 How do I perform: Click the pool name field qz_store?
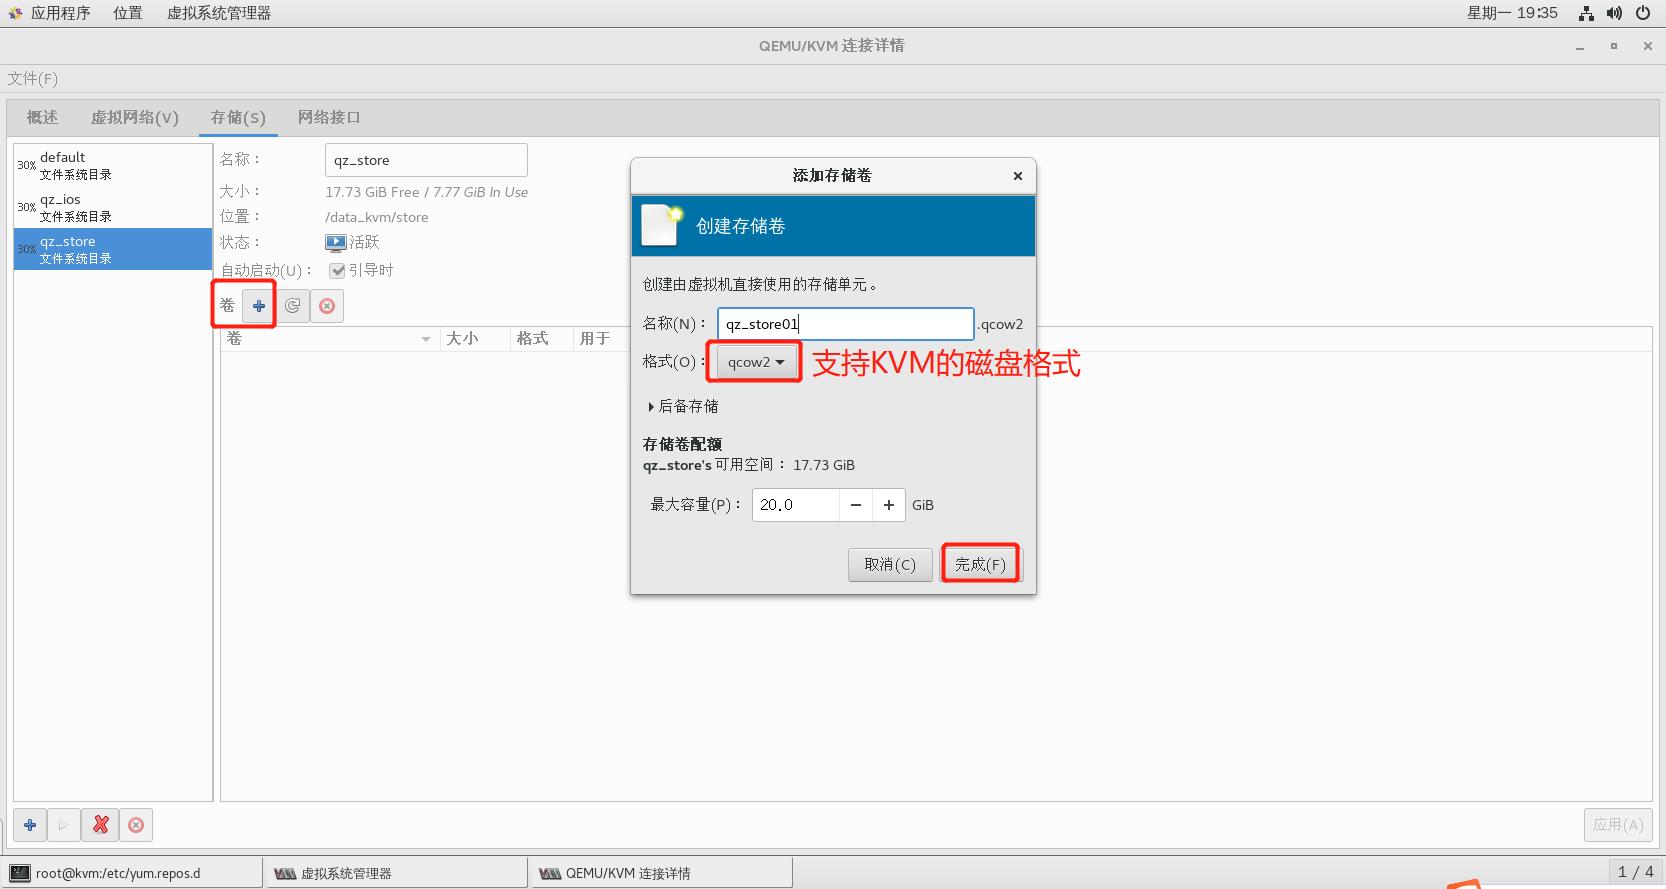pos(426,160)
